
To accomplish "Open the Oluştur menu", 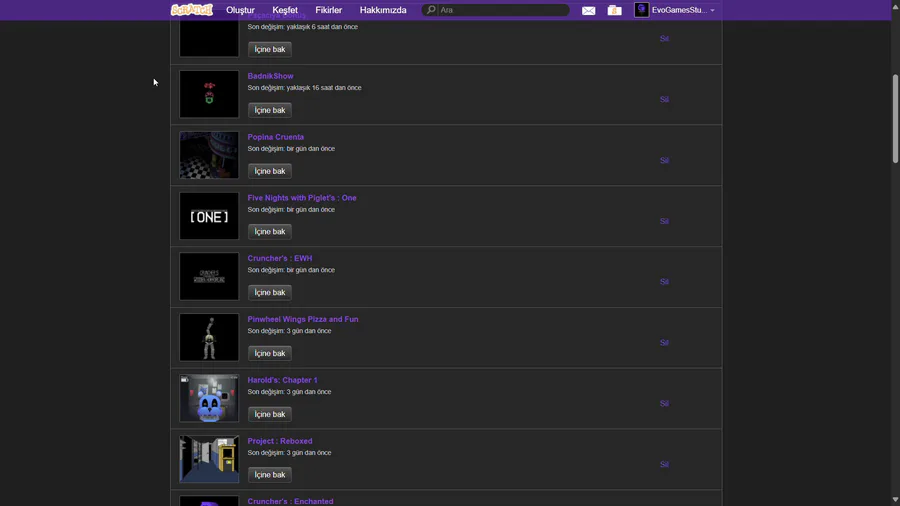I will 240,10.
